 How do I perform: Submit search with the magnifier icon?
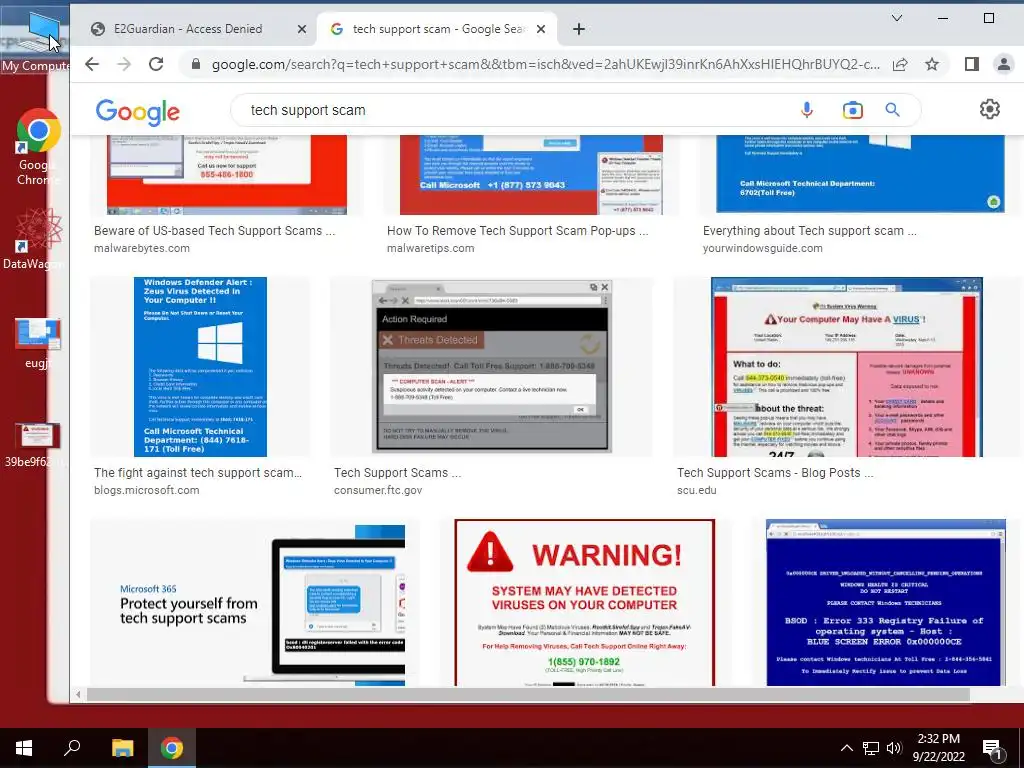(893, 110)
